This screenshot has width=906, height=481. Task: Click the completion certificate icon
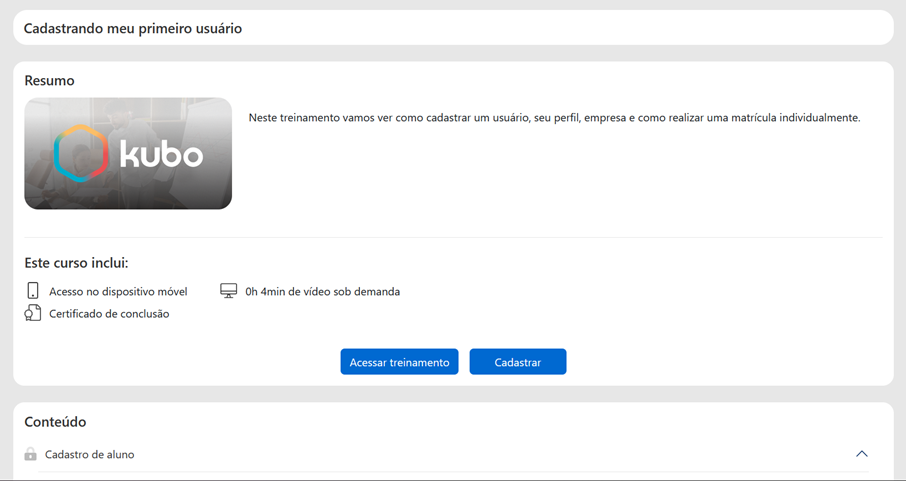click(x=33, y=313)
